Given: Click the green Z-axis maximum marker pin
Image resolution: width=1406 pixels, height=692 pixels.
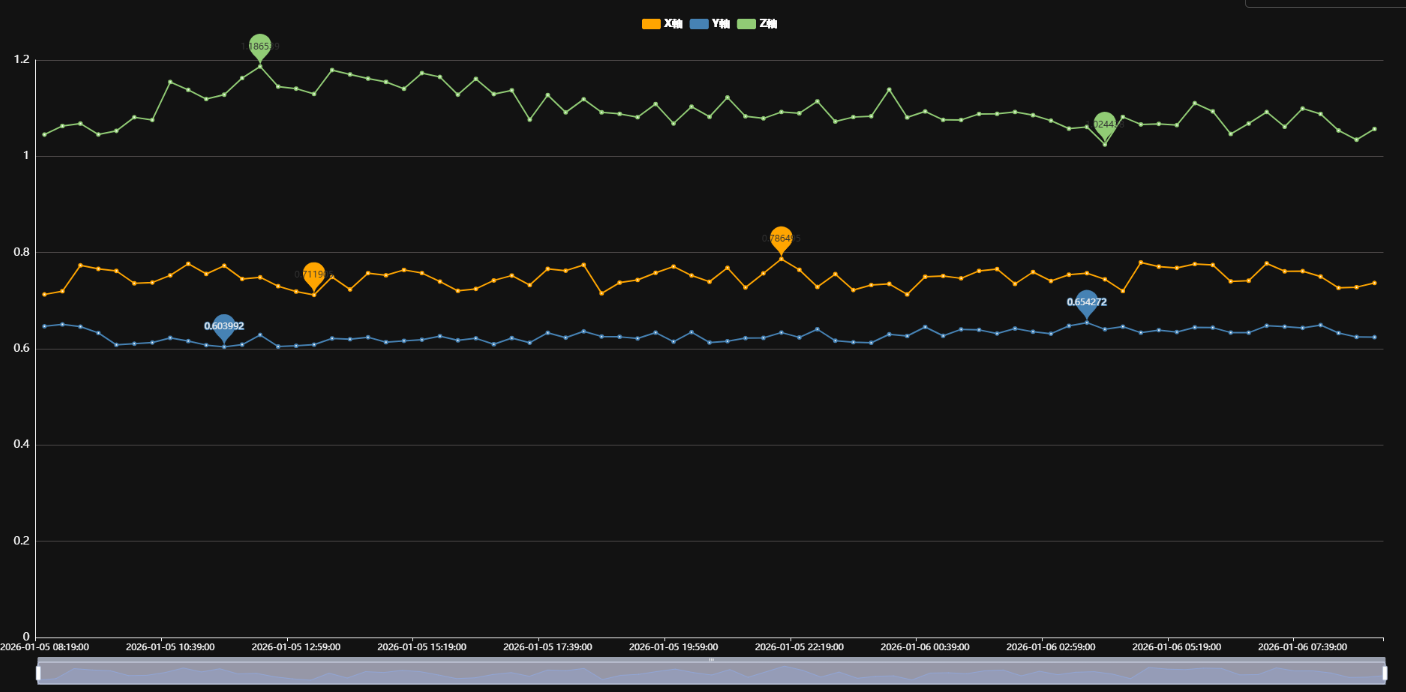Looking at the screenshot, I should [260, 47].
